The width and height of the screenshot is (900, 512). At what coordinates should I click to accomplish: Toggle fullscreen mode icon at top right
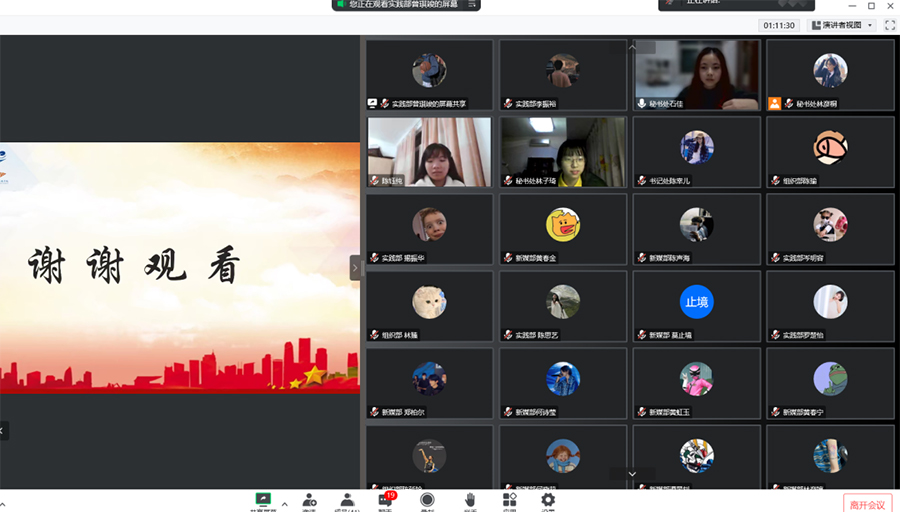pos(887,25)
